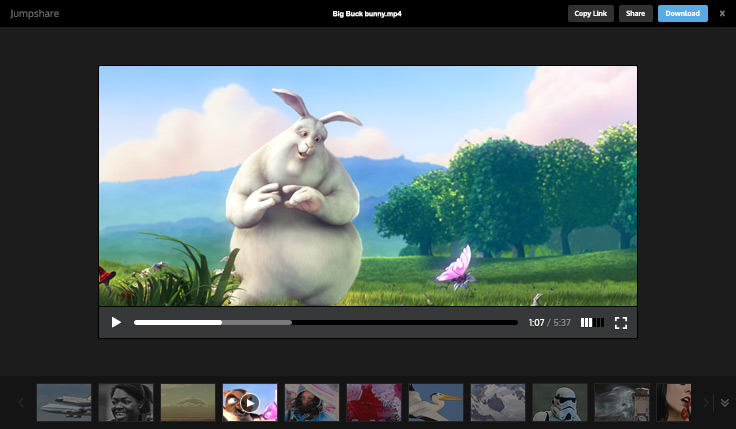Open the hazy mountain landscape thumbnail

tap(188, 402)
